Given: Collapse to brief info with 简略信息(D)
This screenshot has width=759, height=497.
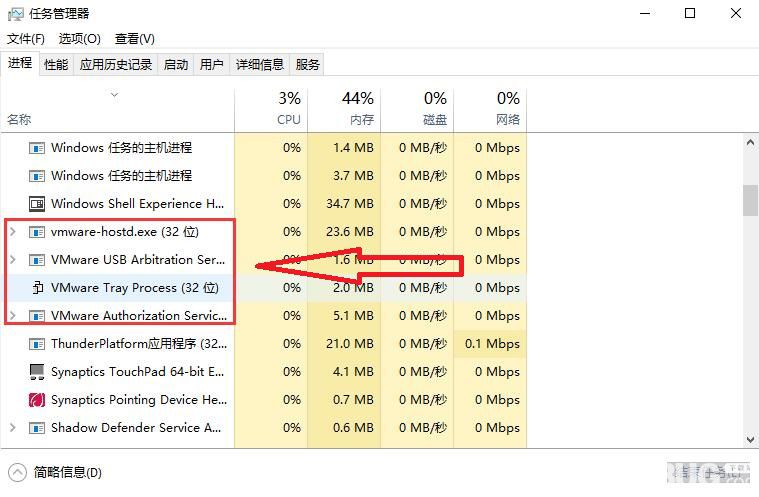Looking at the screenshot, I should coord(56,472).
